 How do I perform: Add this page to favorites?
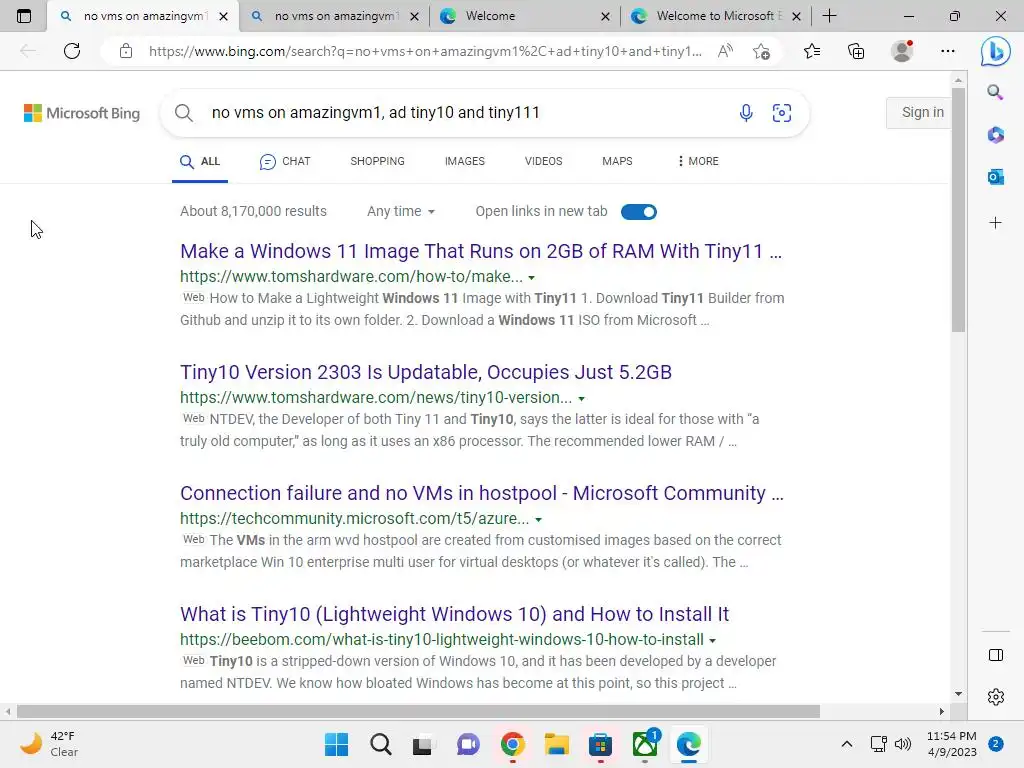pos(761,51)
